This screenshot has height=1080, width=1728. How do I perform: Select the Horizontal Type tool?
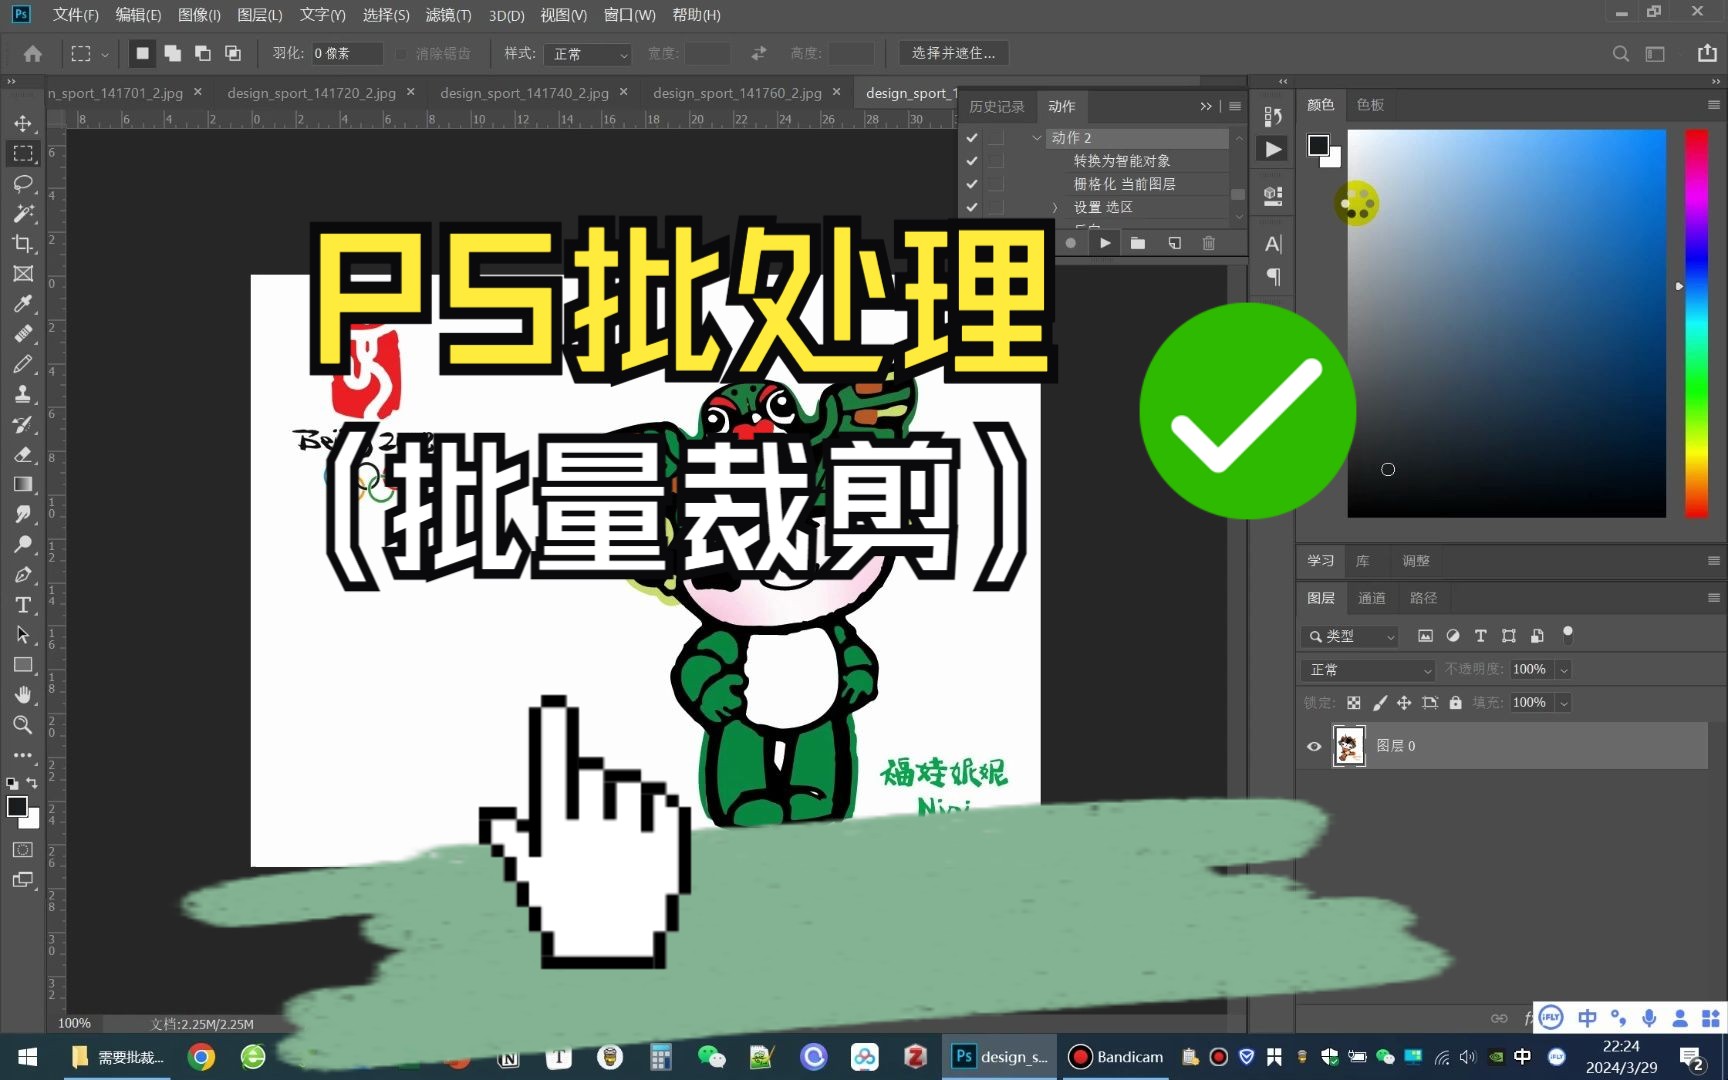click(x=23, y=604)
